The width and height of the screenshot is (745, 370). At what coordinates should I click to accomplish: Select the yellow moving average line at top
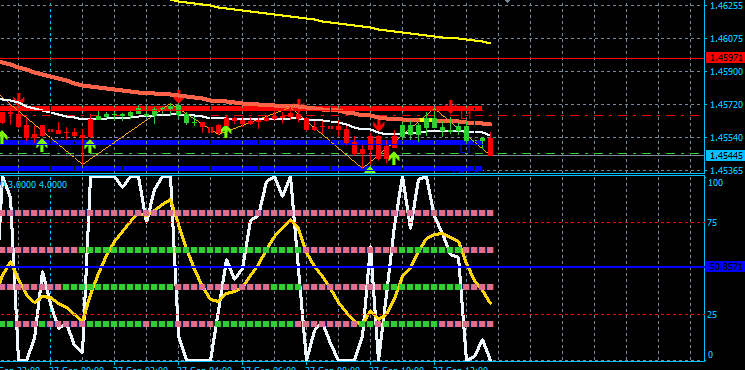[333, 21]
